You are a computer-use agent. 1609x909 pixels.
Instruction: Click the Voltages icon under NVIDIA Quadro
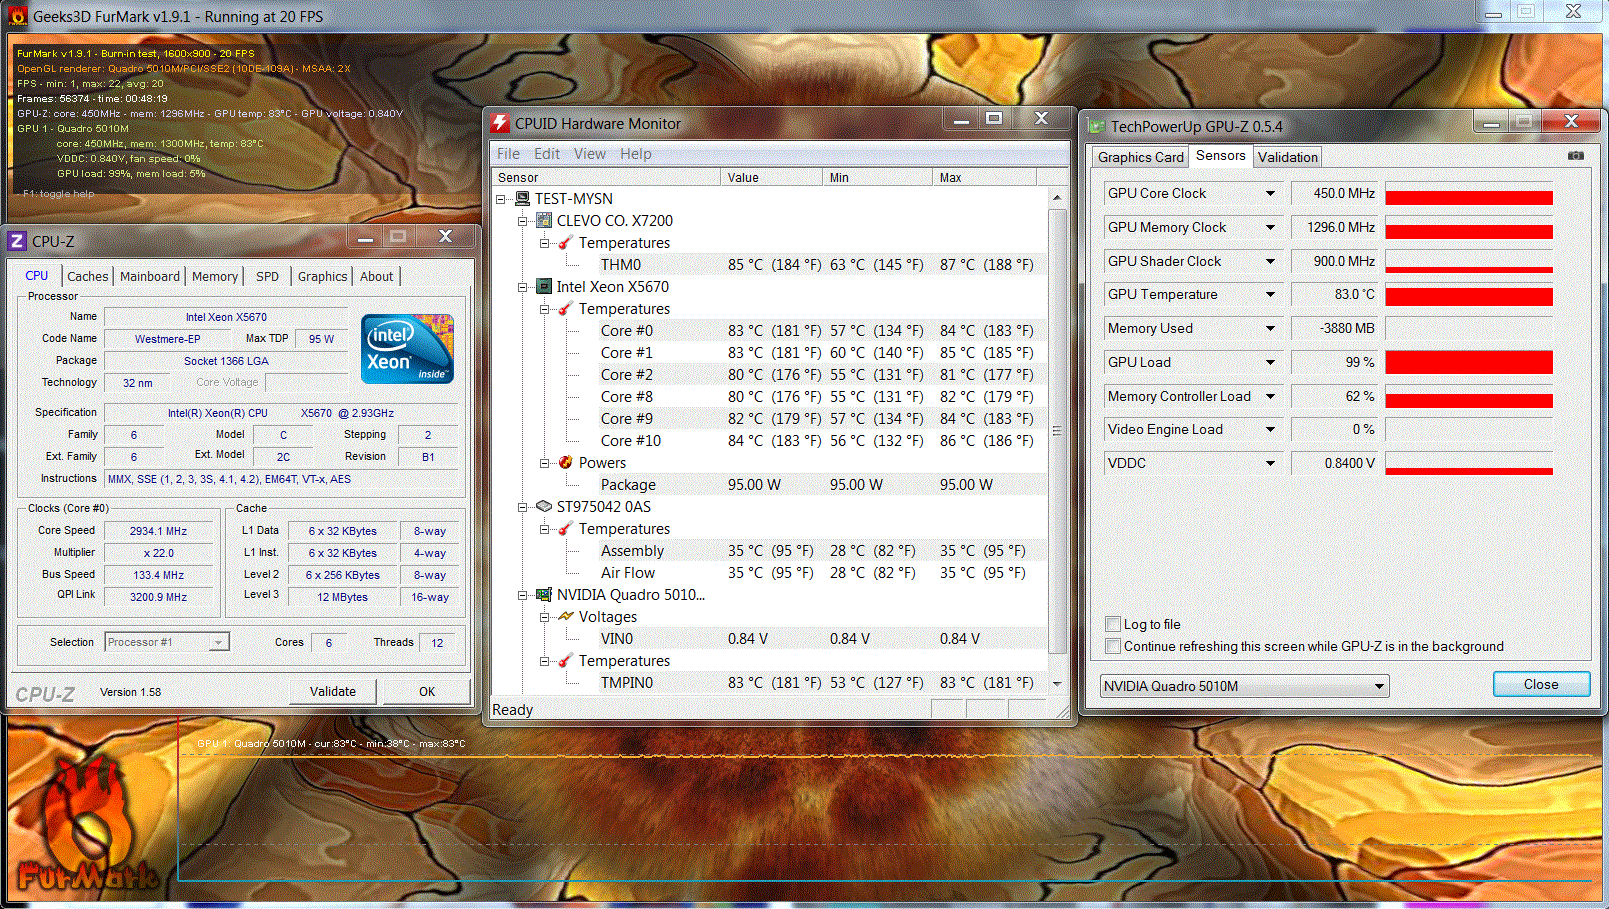[x=566, y=617]
